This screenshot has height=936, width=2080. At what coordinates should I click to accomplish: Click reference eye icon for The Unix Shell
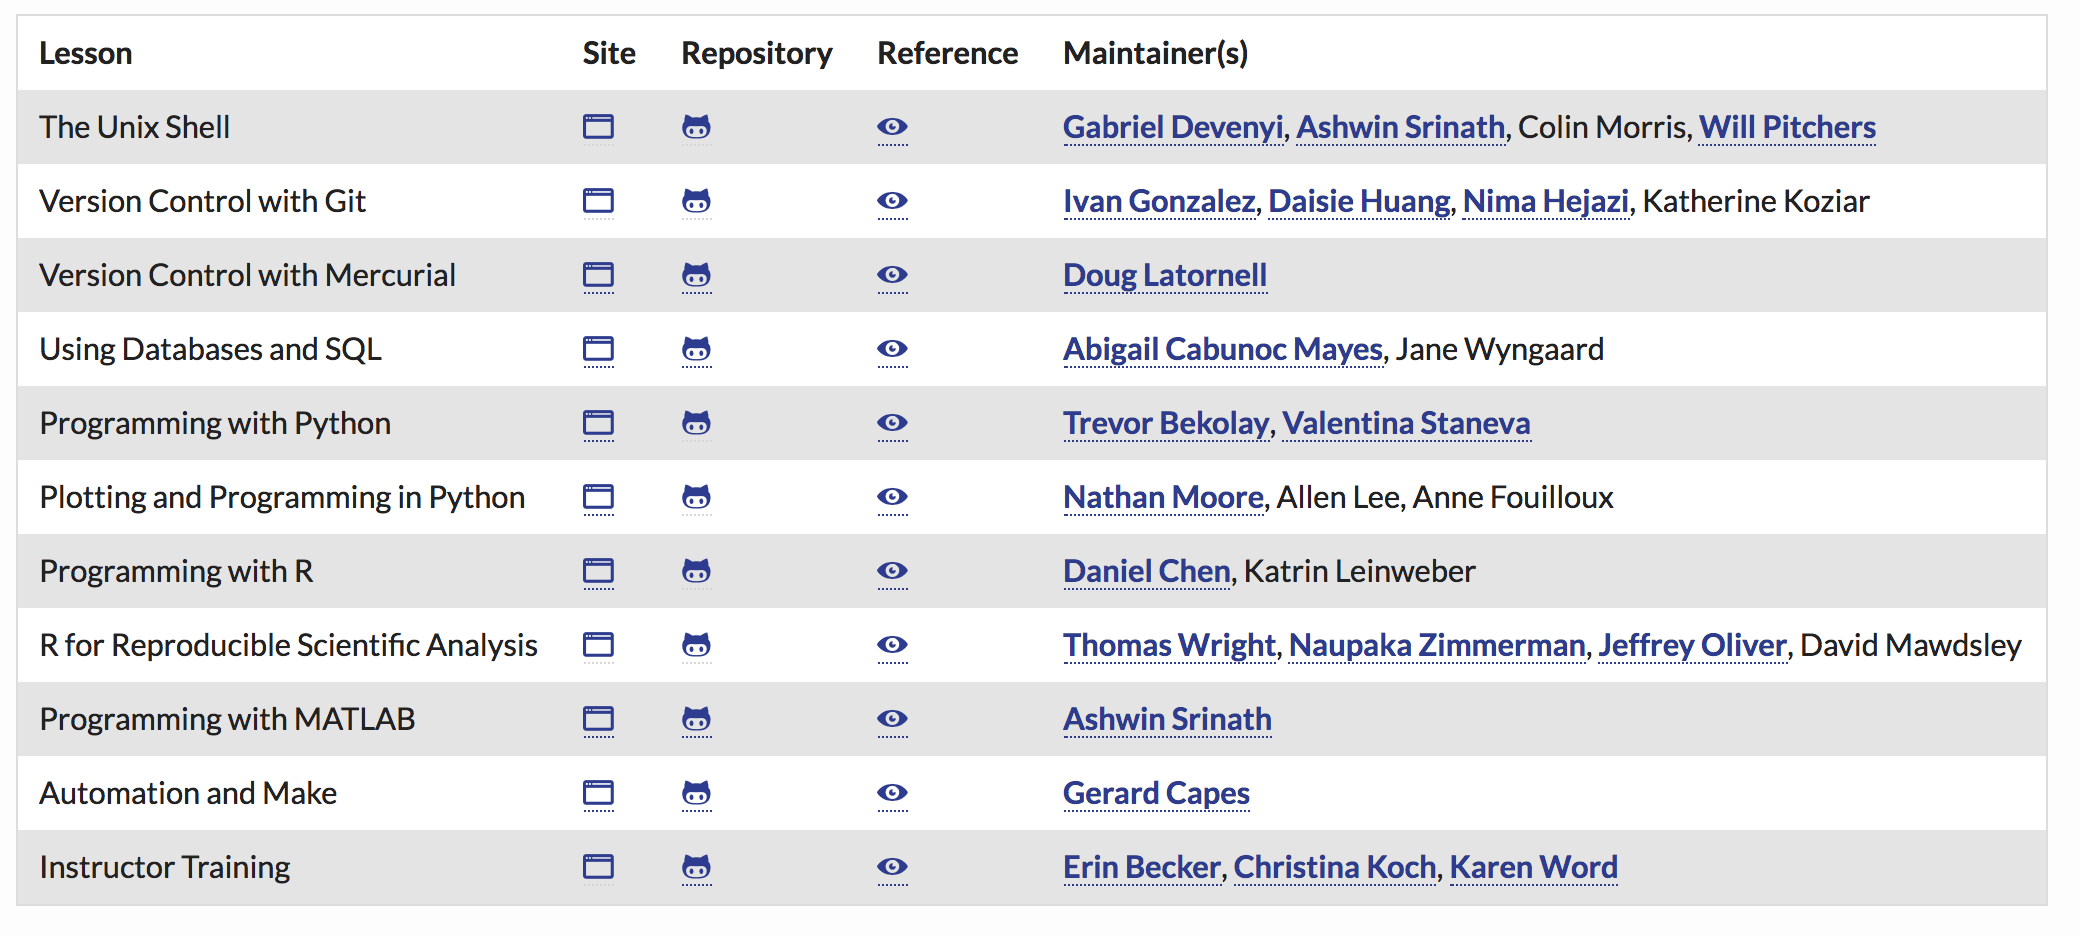[892, 127]
